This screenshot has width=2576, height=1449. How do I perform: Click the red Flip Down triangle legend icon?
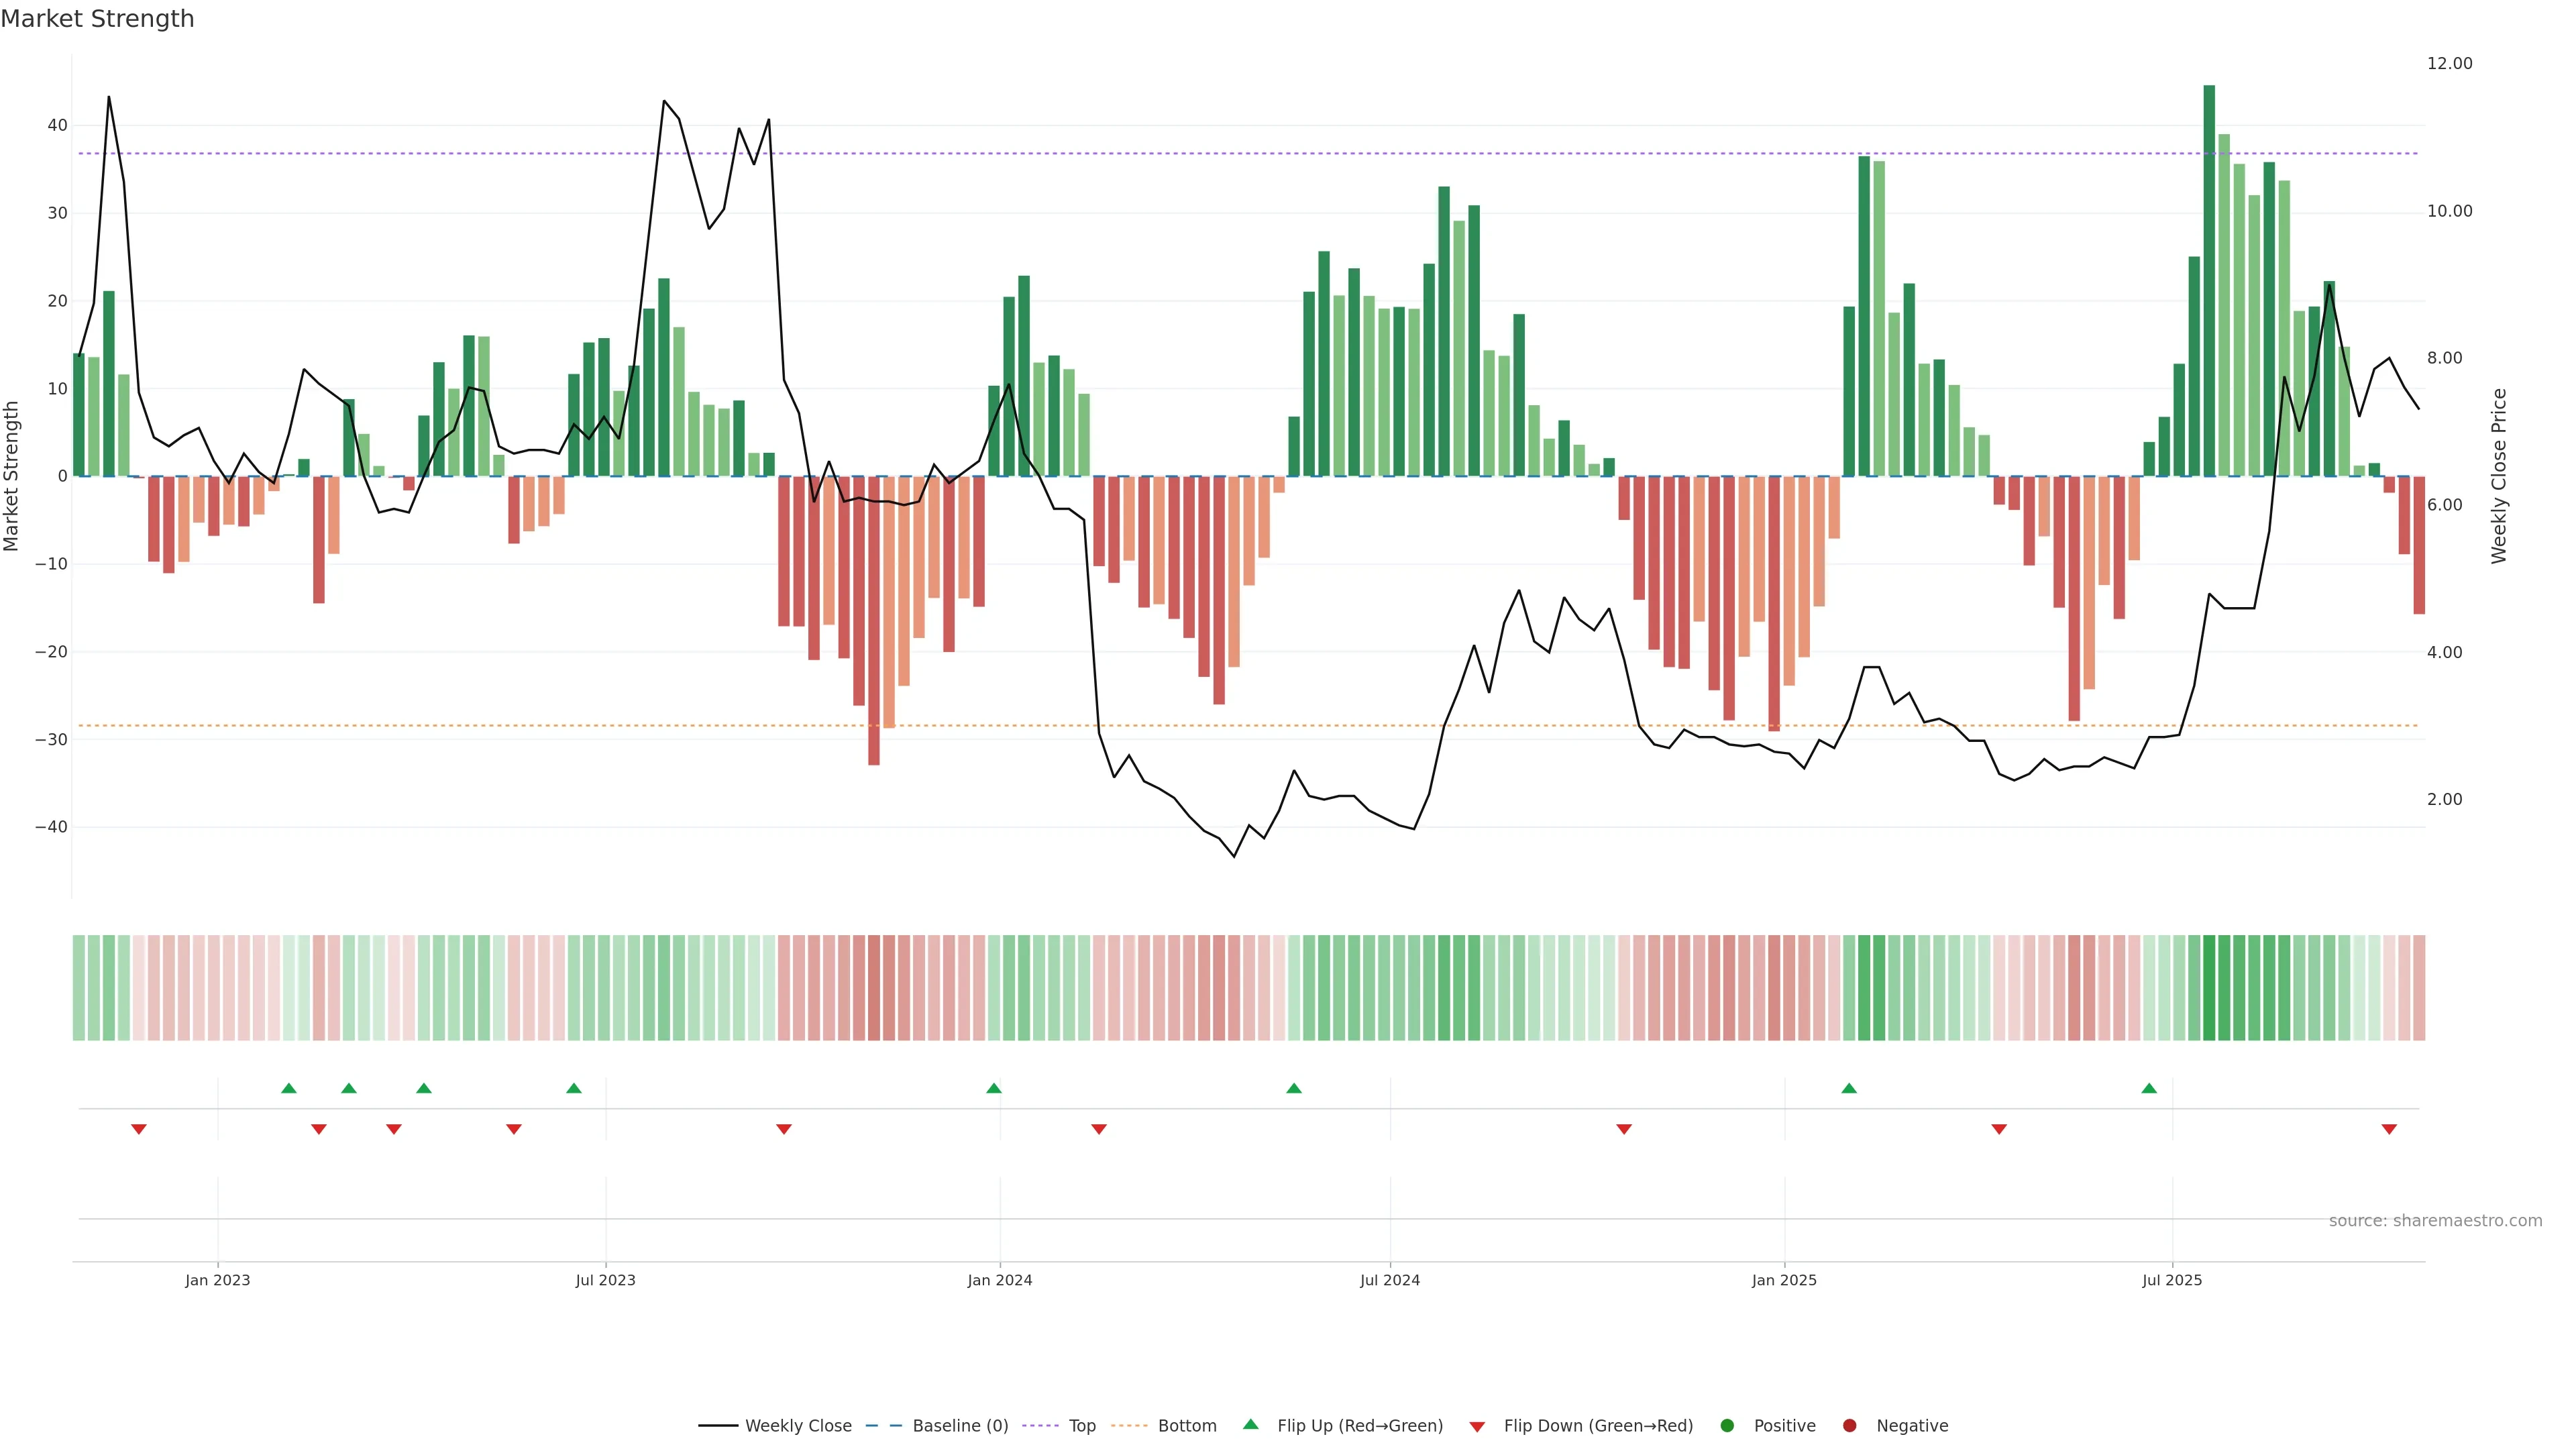pos(1477,1426)
